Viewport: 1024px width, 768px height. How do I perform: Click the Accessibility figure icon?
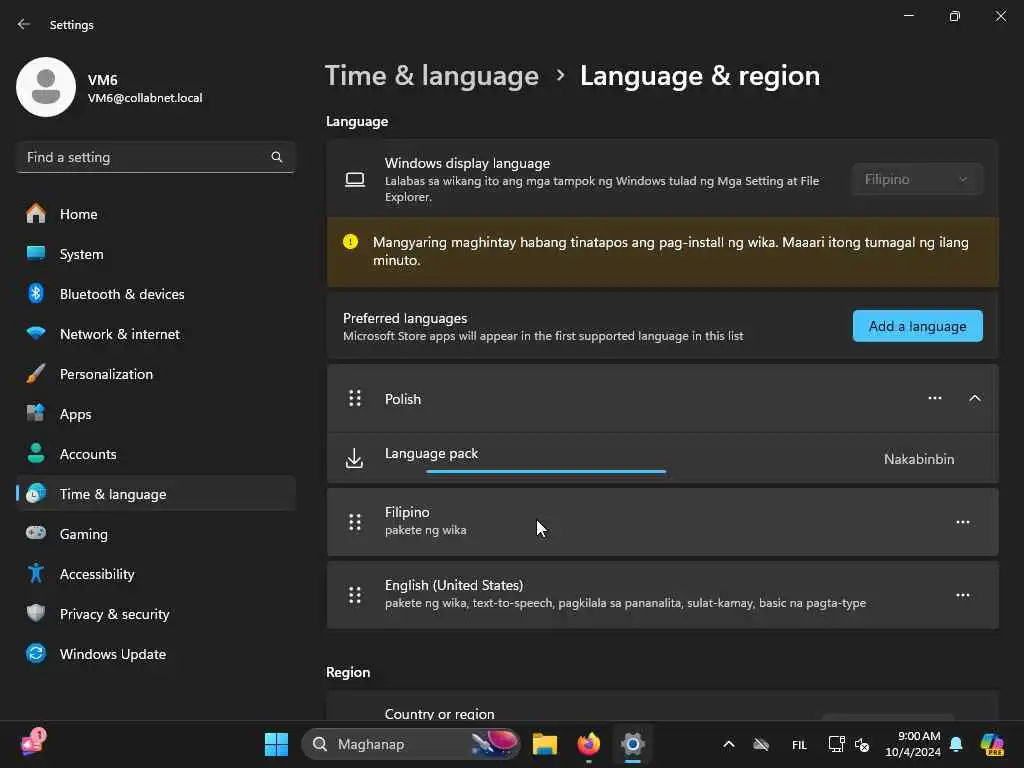click(x=36, y=573)
